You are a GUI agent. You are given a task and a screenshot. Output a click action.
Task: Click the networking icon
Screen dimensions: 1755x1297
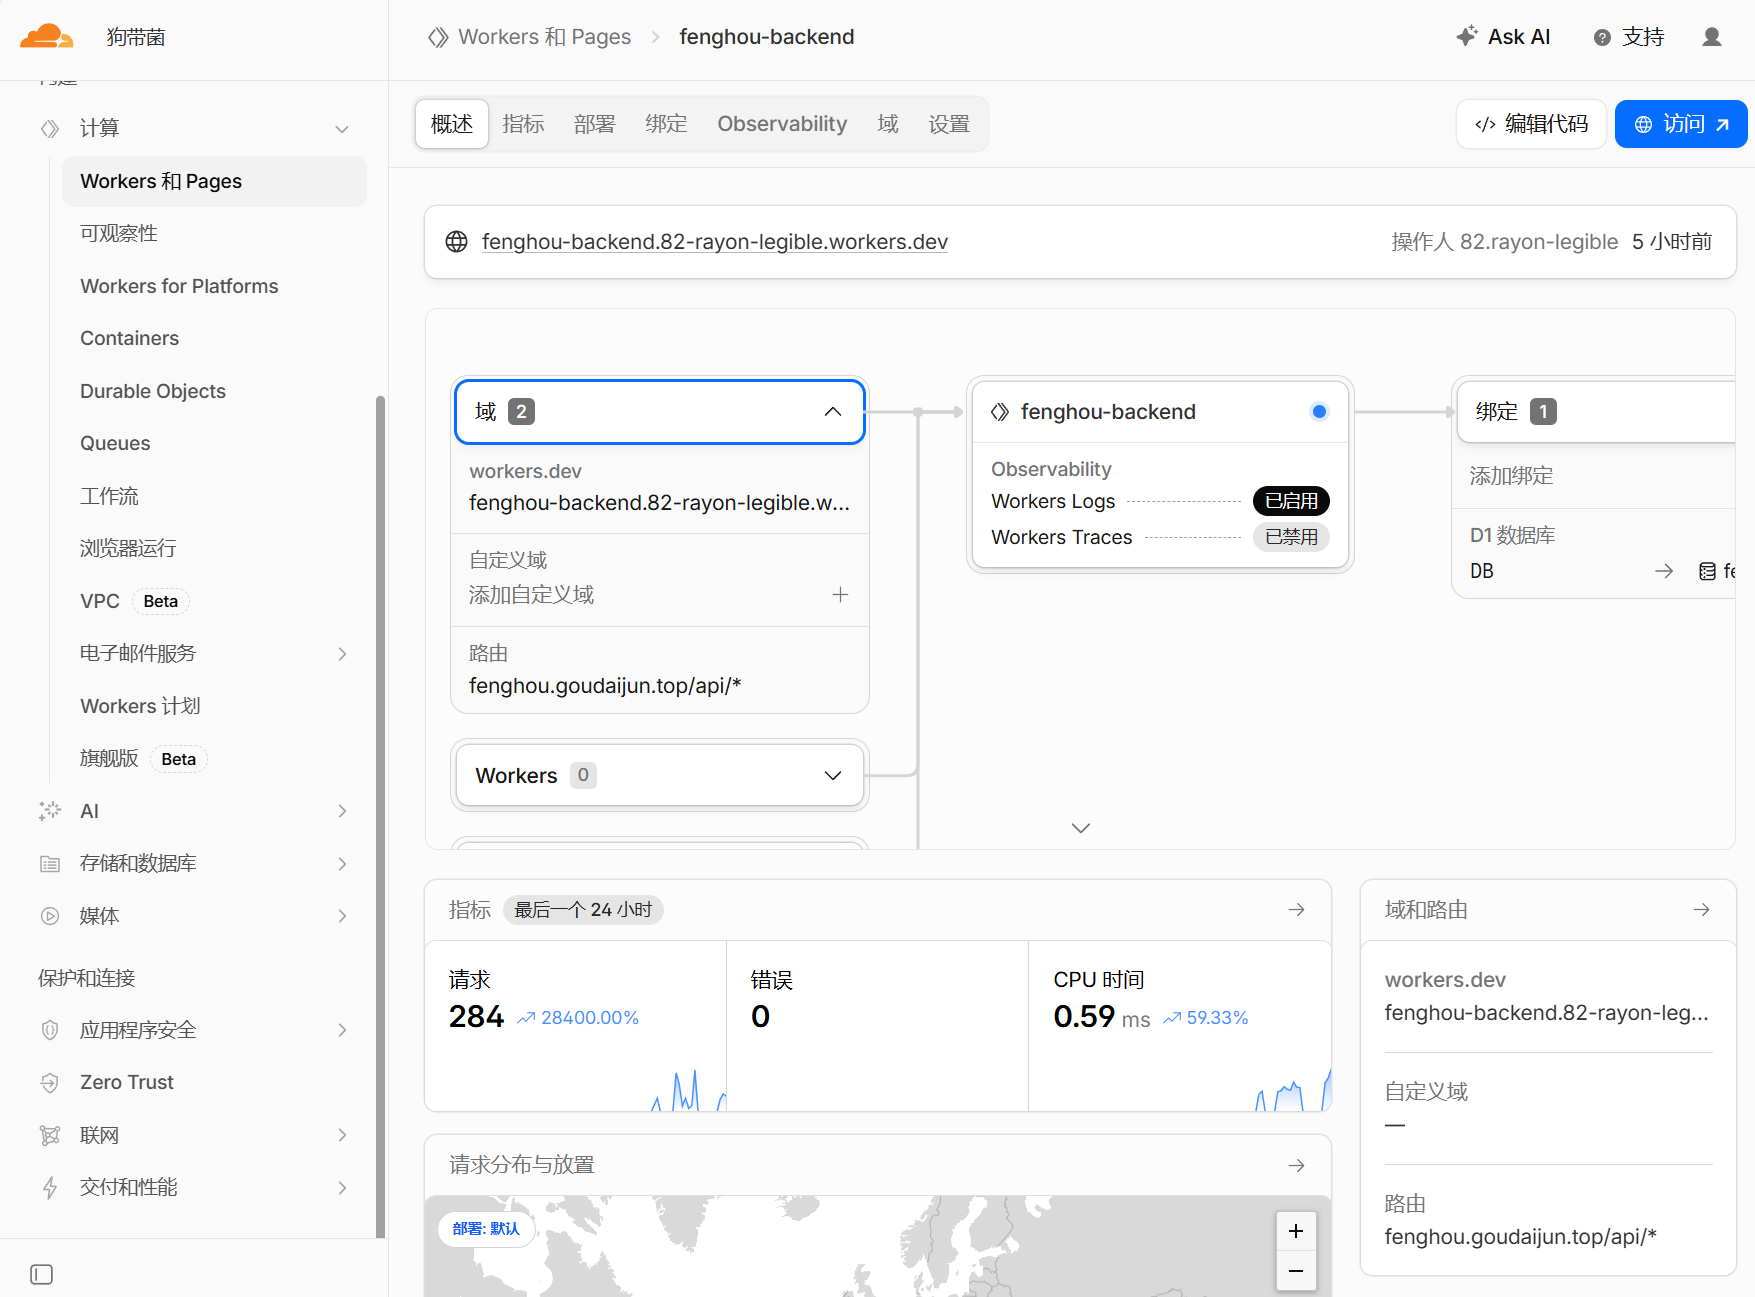point(50,1135)
